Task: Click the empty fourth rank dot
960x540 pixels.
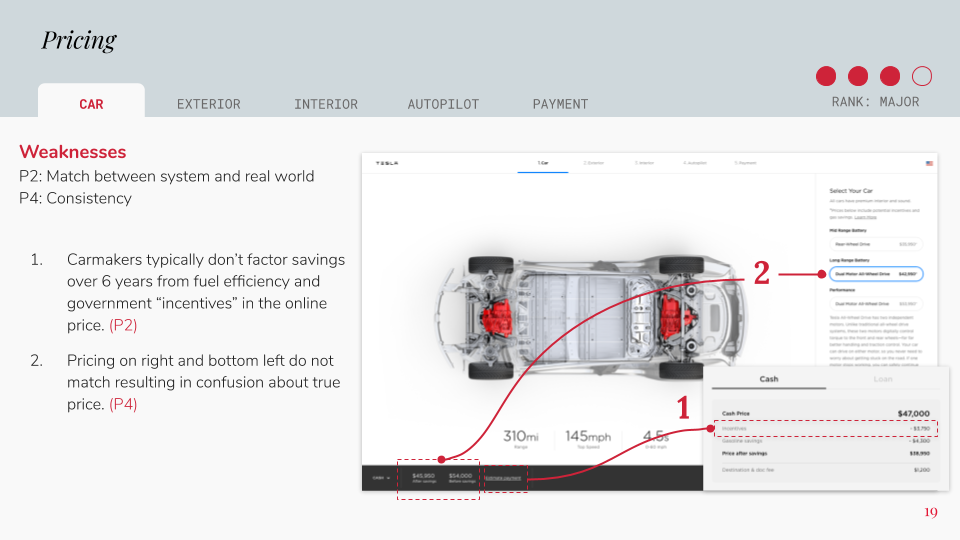Action: click(x=921, y=76)
